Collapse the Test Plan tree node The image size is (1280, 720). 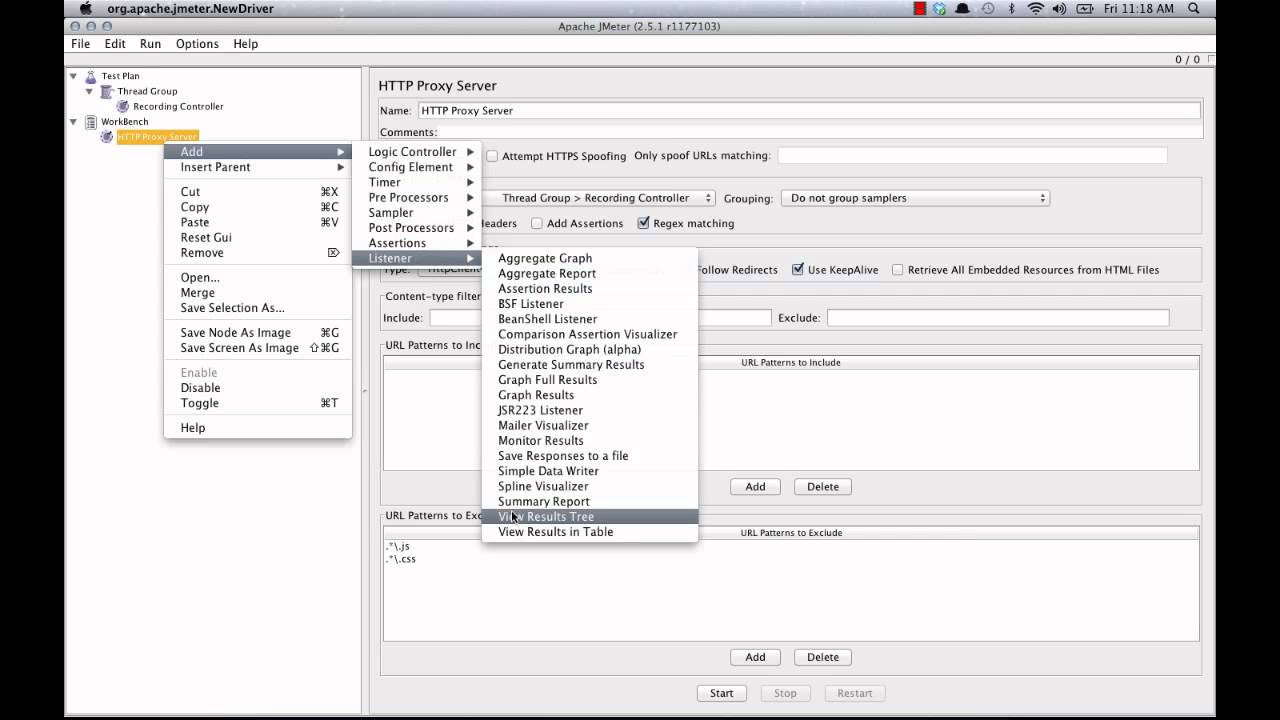click(x=73, y=76)
